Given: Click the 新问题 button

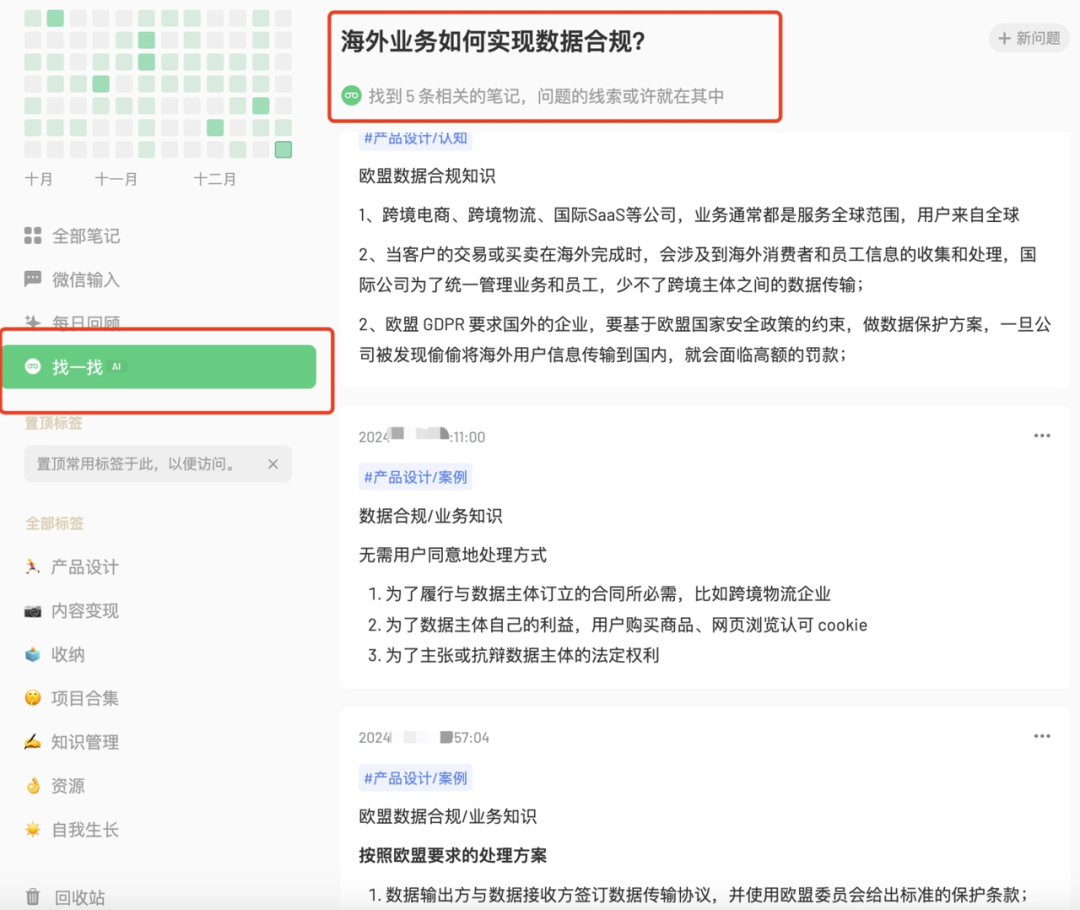Looking at the screenshot, I should [1029, 38].
